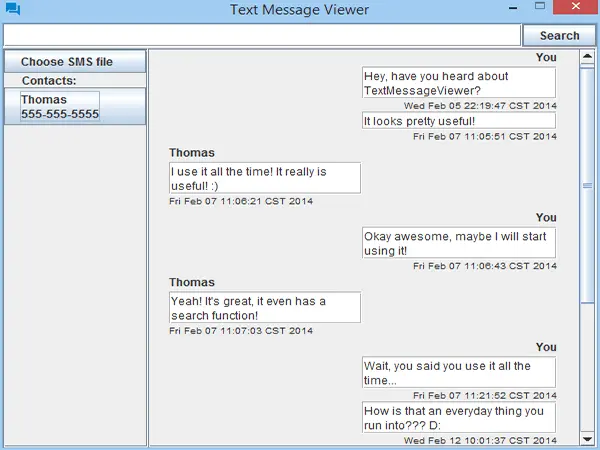Viewport: 600px width, 450px height.
Task: Focus the search text field
Action: 262,35
